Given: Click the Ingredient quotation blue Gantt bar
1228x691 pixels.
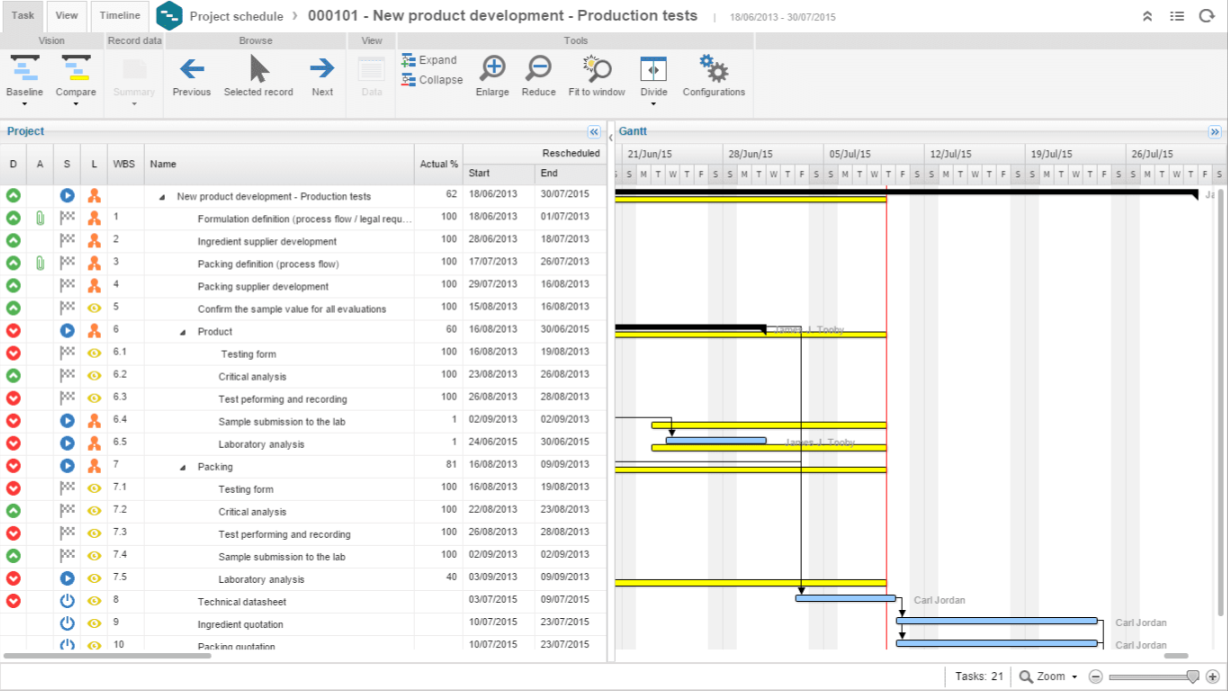Looking at the screenshot, I should pos(997,621).
